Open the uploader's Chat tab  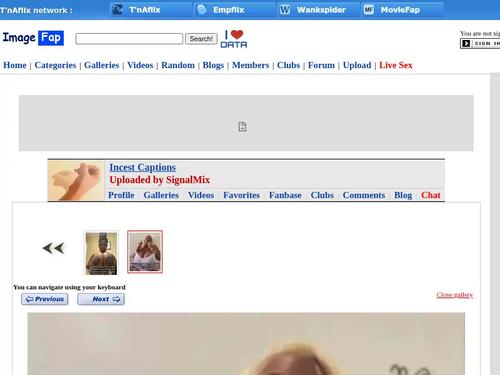point(431,195)
